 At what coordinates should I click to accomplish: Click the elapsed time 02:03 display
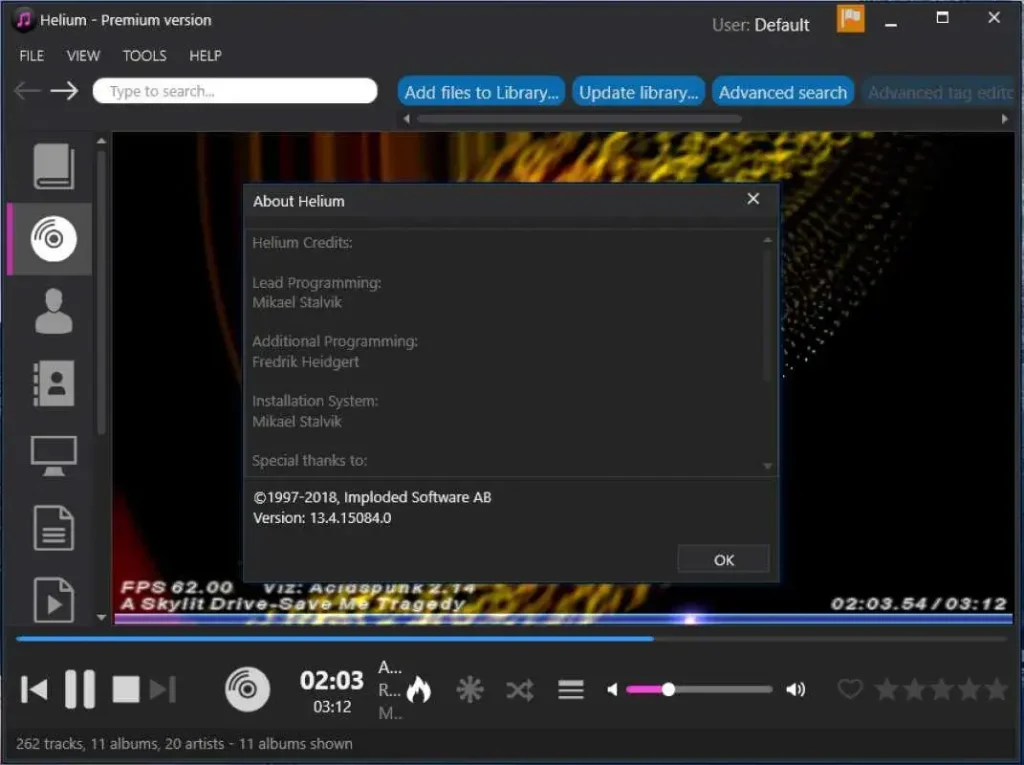(x=332, y=681)
